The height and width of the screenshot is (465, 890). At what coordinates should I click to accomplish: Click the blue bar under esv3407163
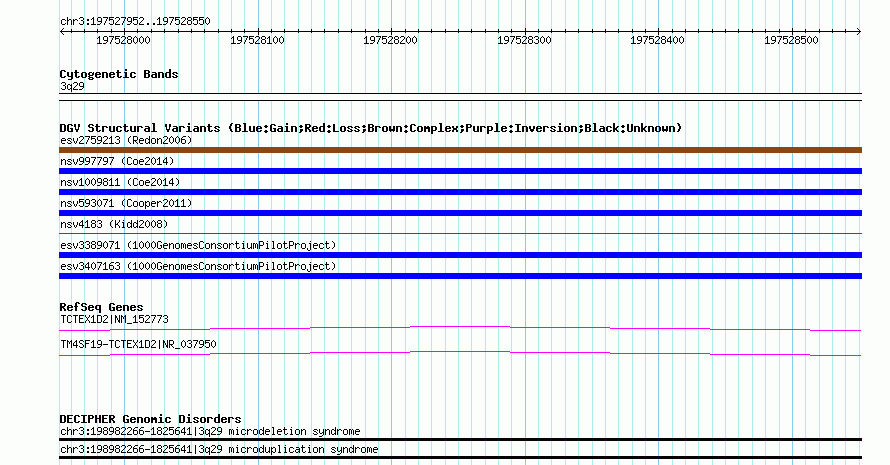[460, 276]
